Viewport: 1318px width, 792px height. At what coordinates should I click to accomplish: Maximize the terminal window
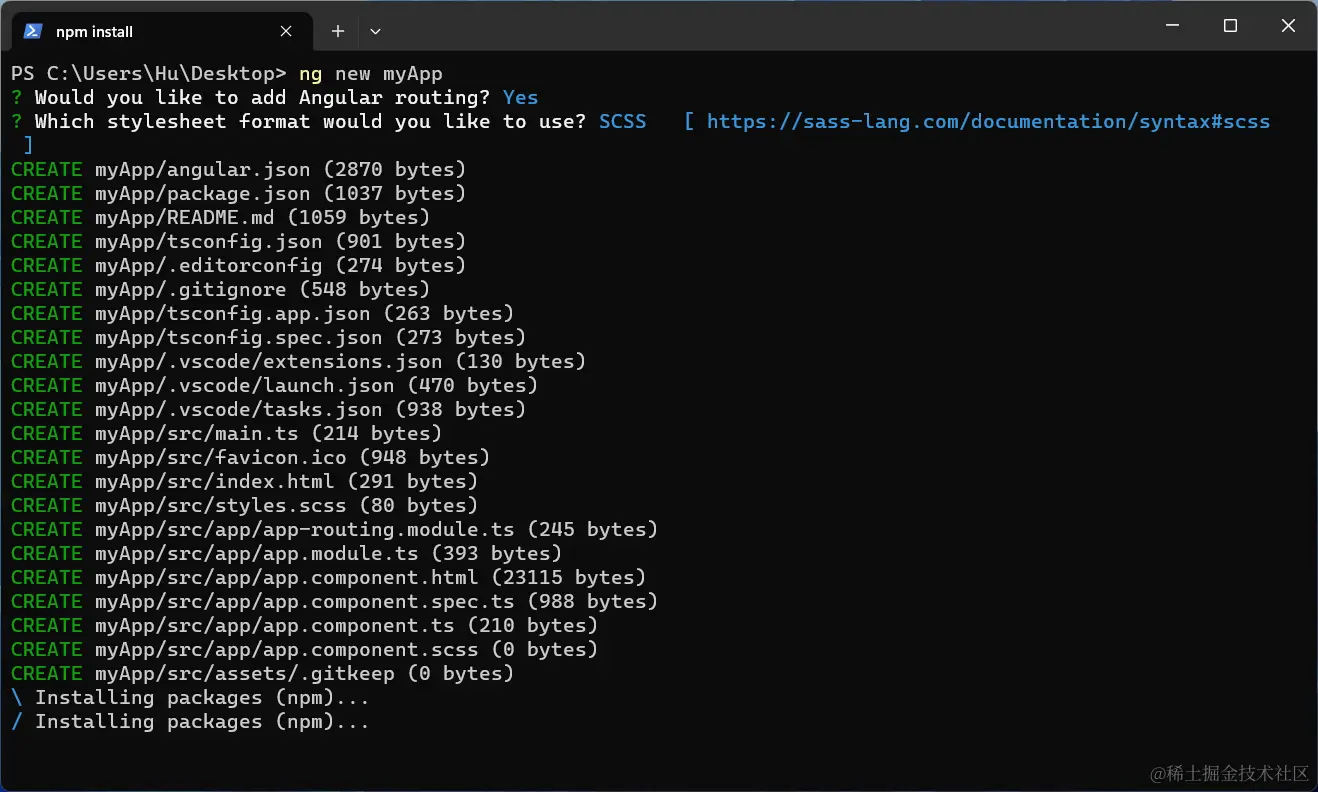(1230, 26)
